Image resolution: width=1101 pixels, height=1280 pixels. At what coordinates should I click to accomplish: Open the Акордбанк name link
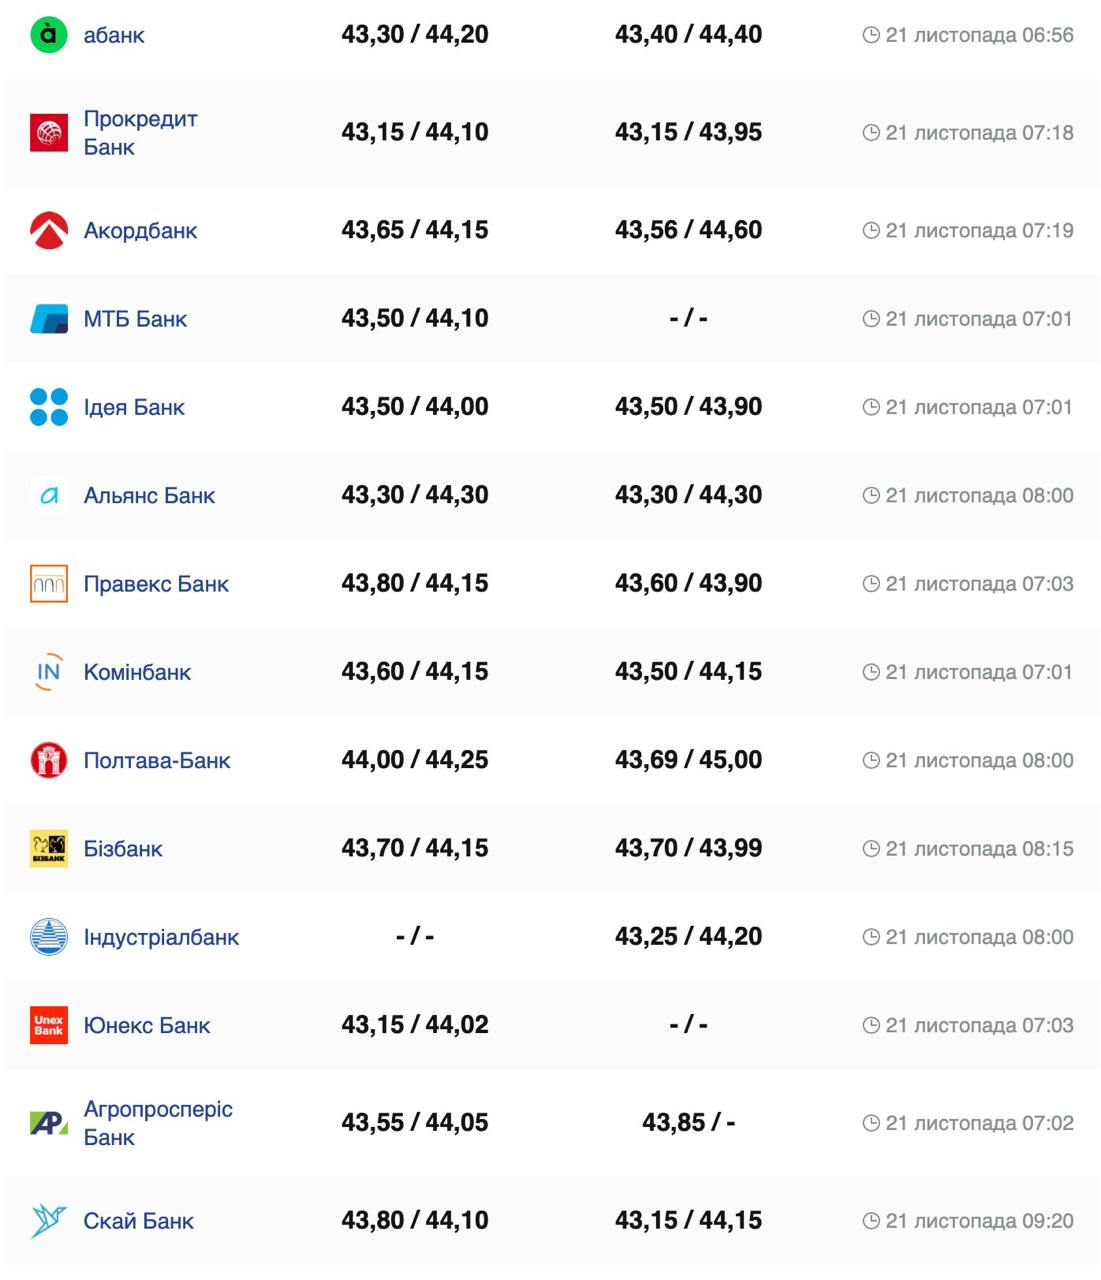pos(140,231)
